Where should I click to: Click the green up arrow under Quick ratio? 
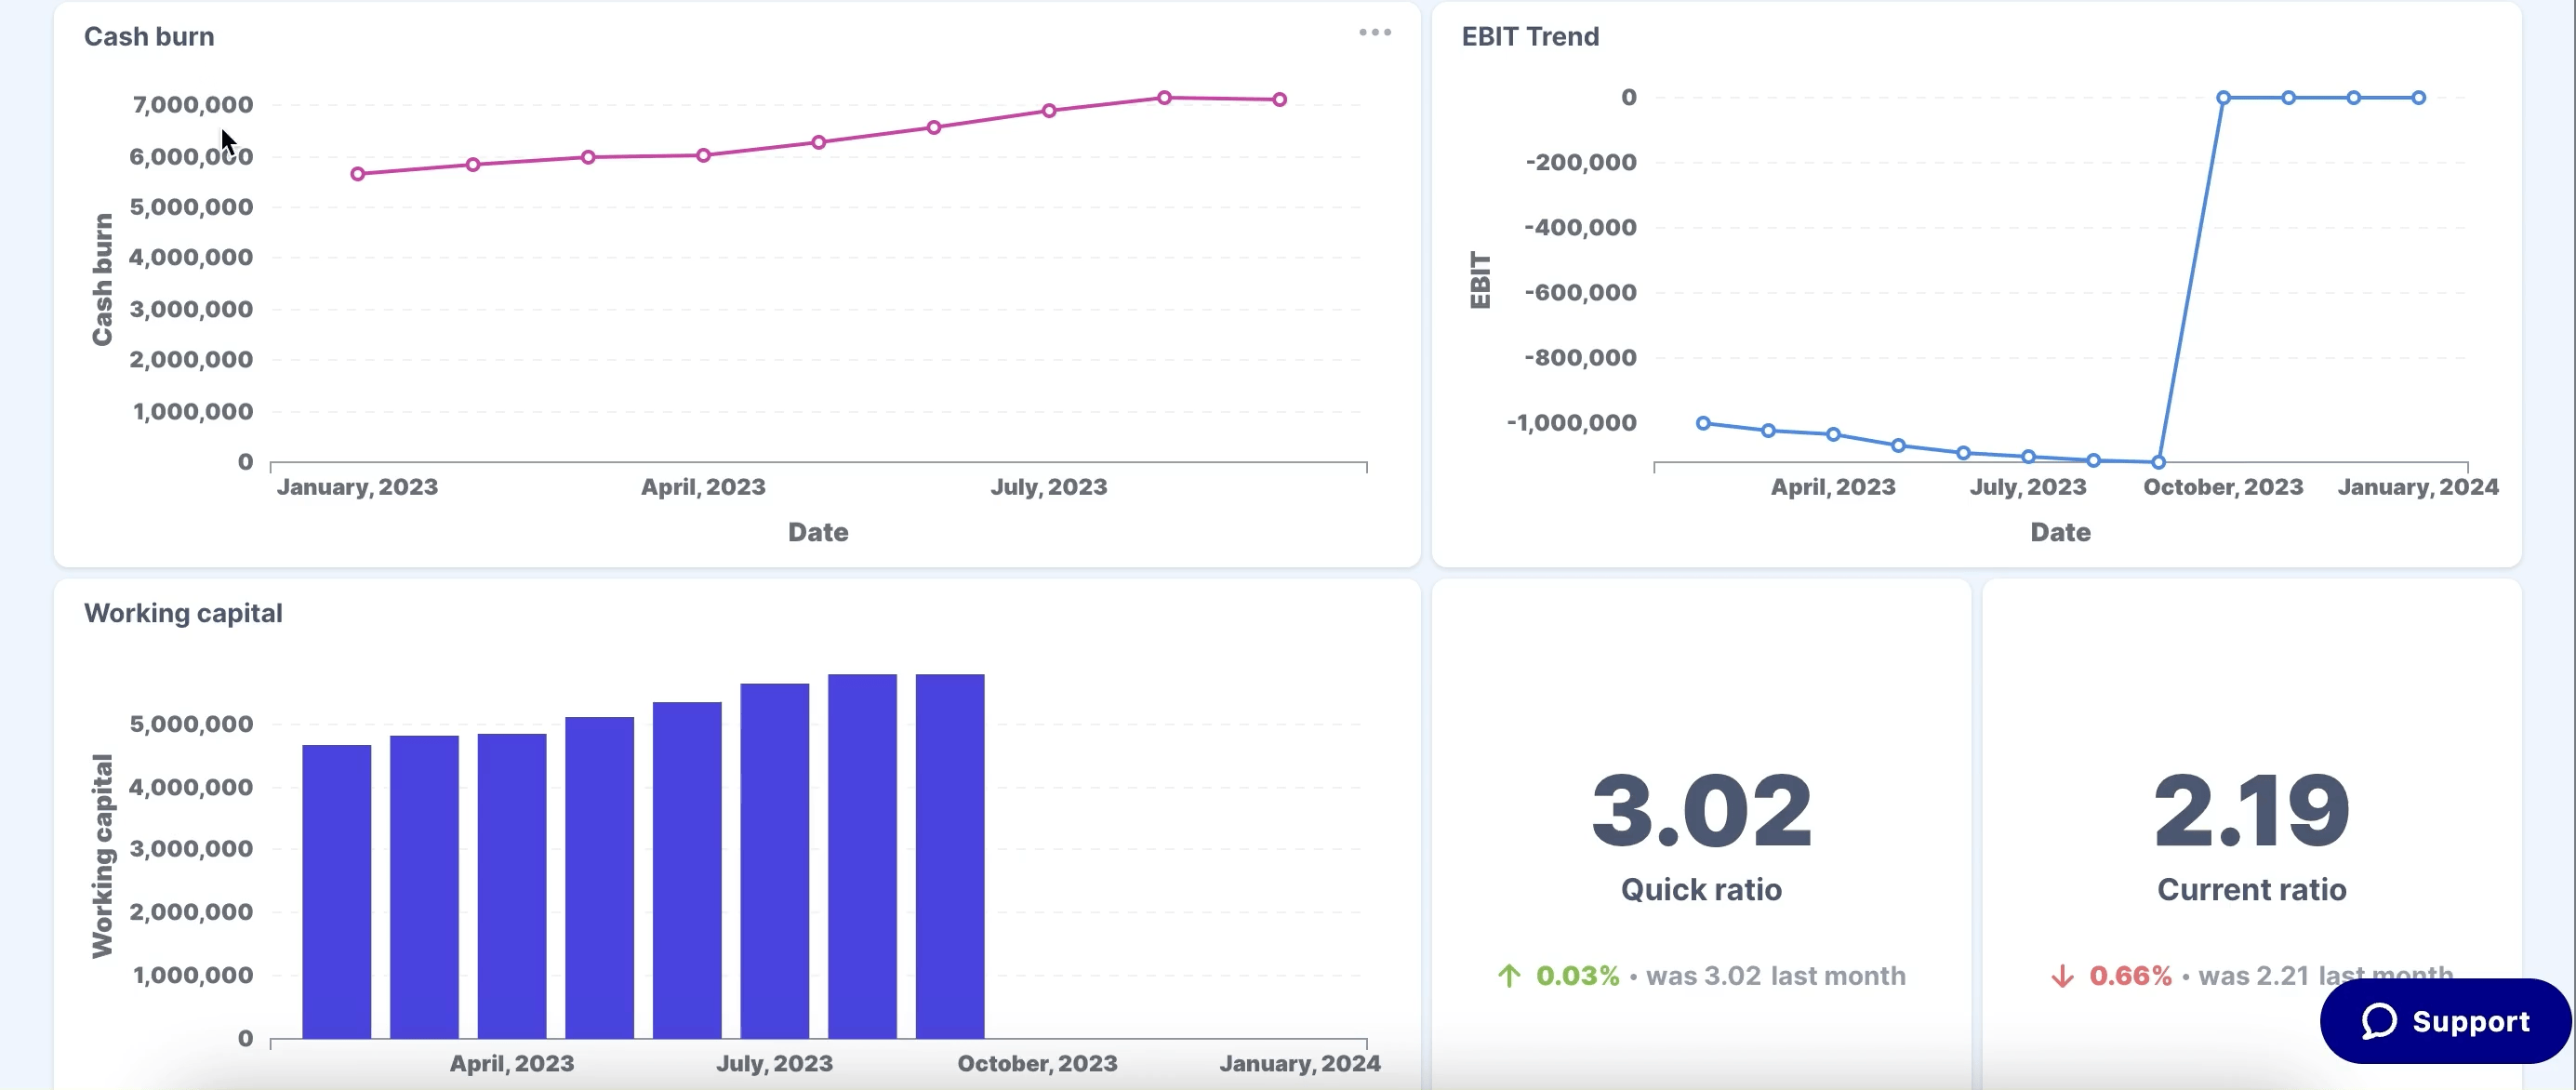click(1508, 976)
